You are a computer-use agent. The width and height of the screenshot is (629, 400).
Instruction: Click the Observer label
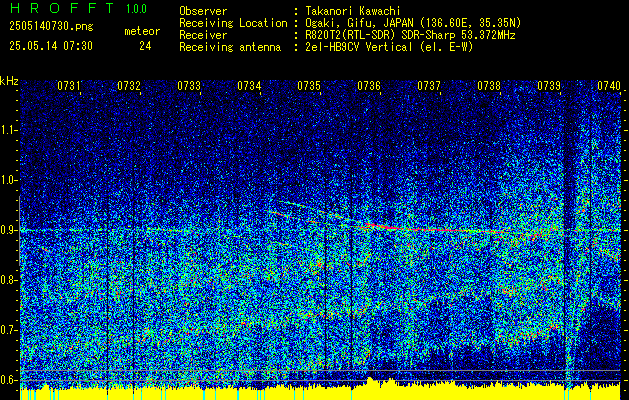[203, 11]
